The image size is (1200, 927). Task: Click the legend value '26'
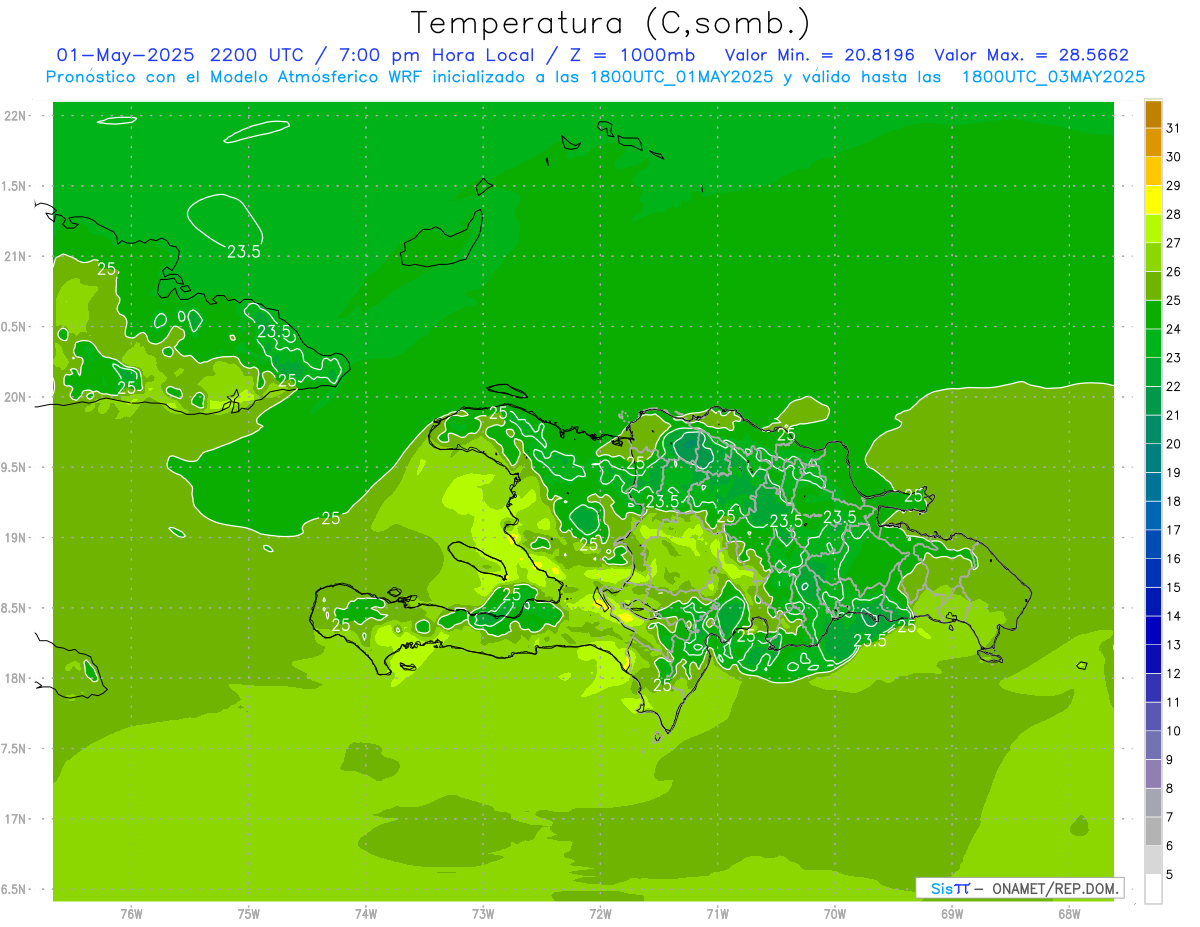(x=1173, y=271)
